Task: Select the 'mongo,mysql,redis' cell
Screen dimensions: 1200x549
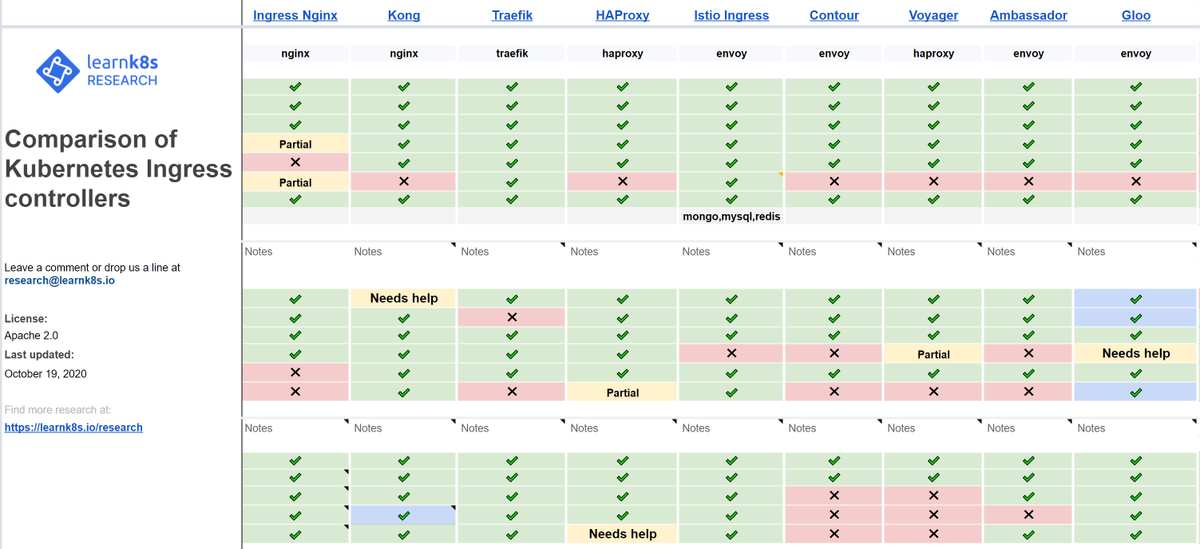Action: point(731,216)
